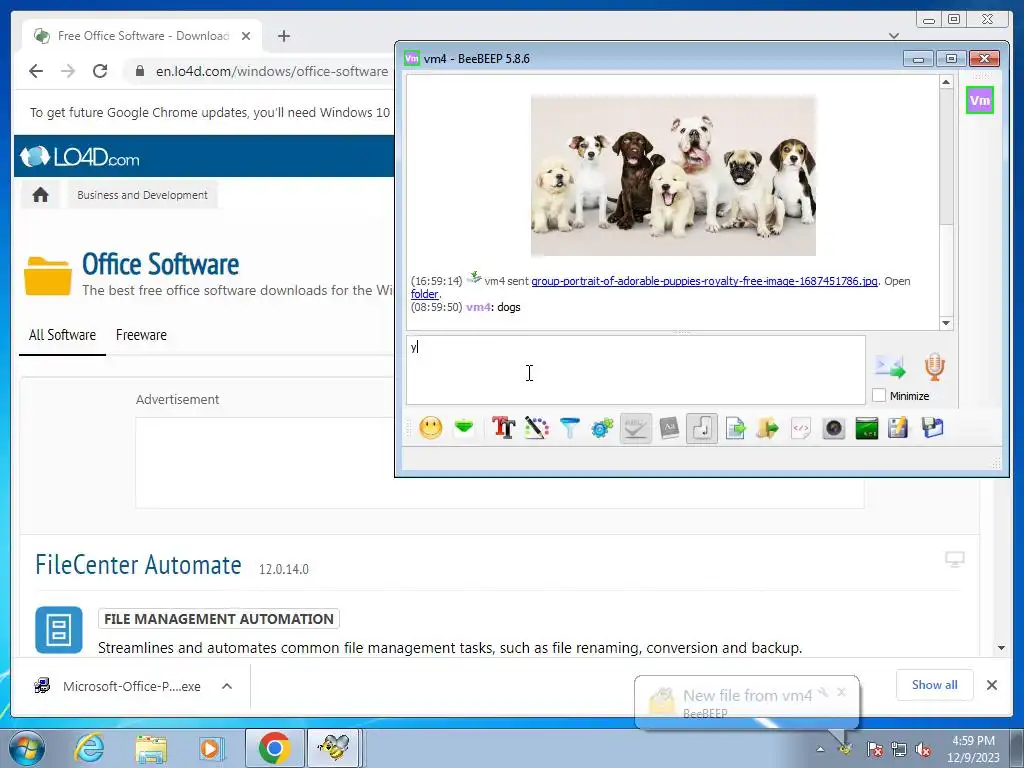The width and height of the screenshot is (1024, 768).
Task: Click the Chrome address bar URL
Action: pos(272,71)
